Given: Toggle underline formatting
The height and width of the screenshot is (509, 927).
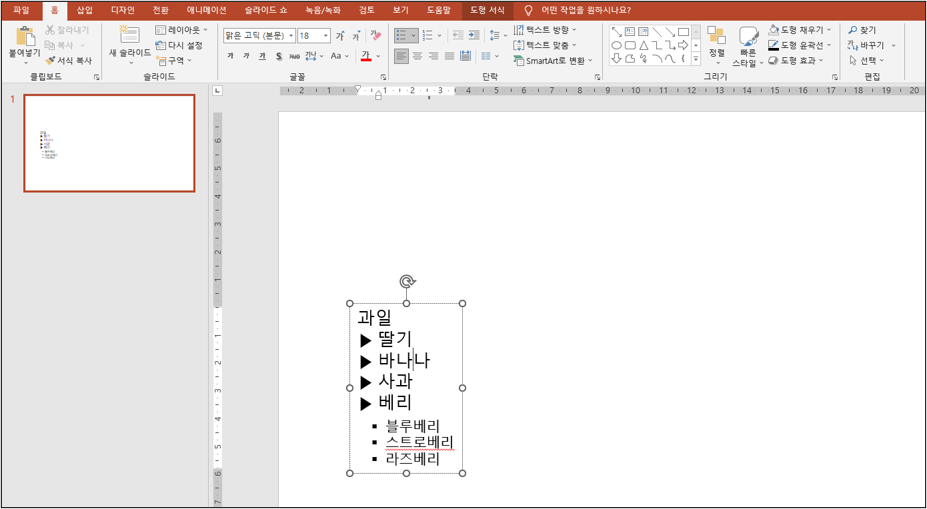Looking at the screenshot, I should 262,56.
